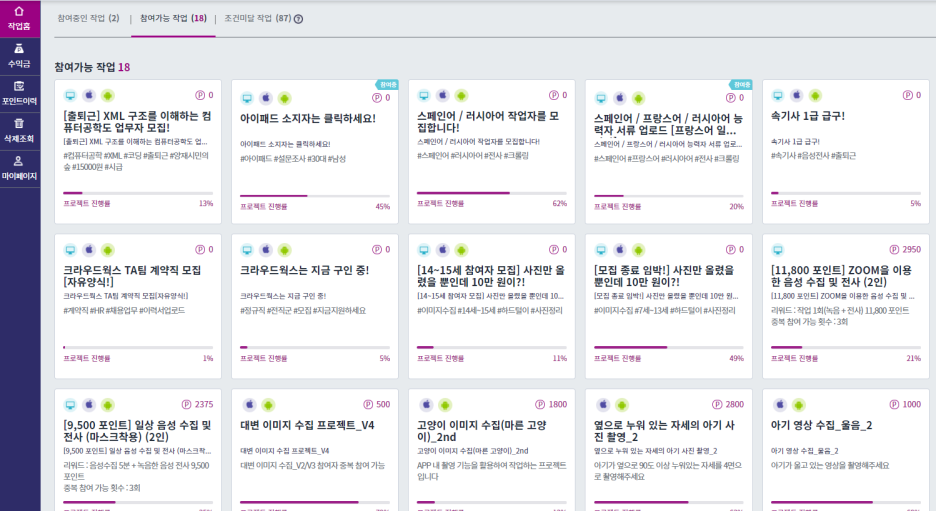Click Apple icon on XML 구조 card
936x511 pixels.
pos(89,96)
